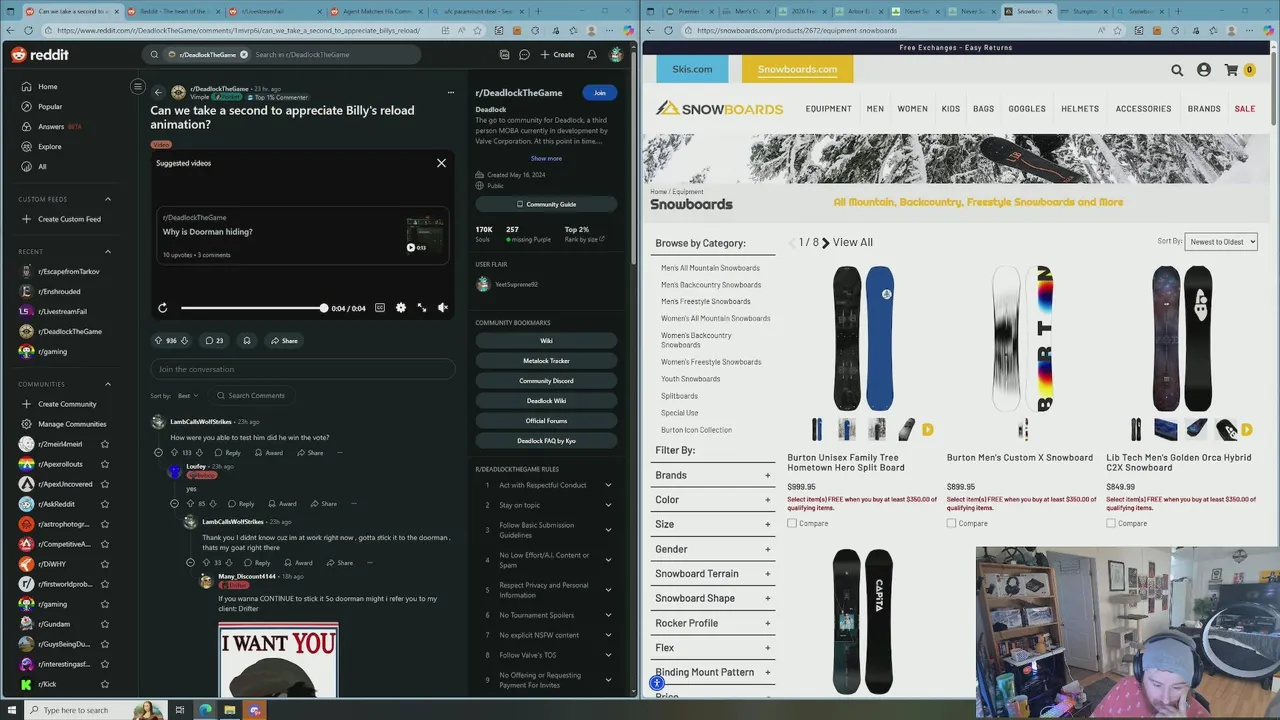Open the Sort by Best dropdown
Screen dimensions: 1280x720
coord(187,396)
